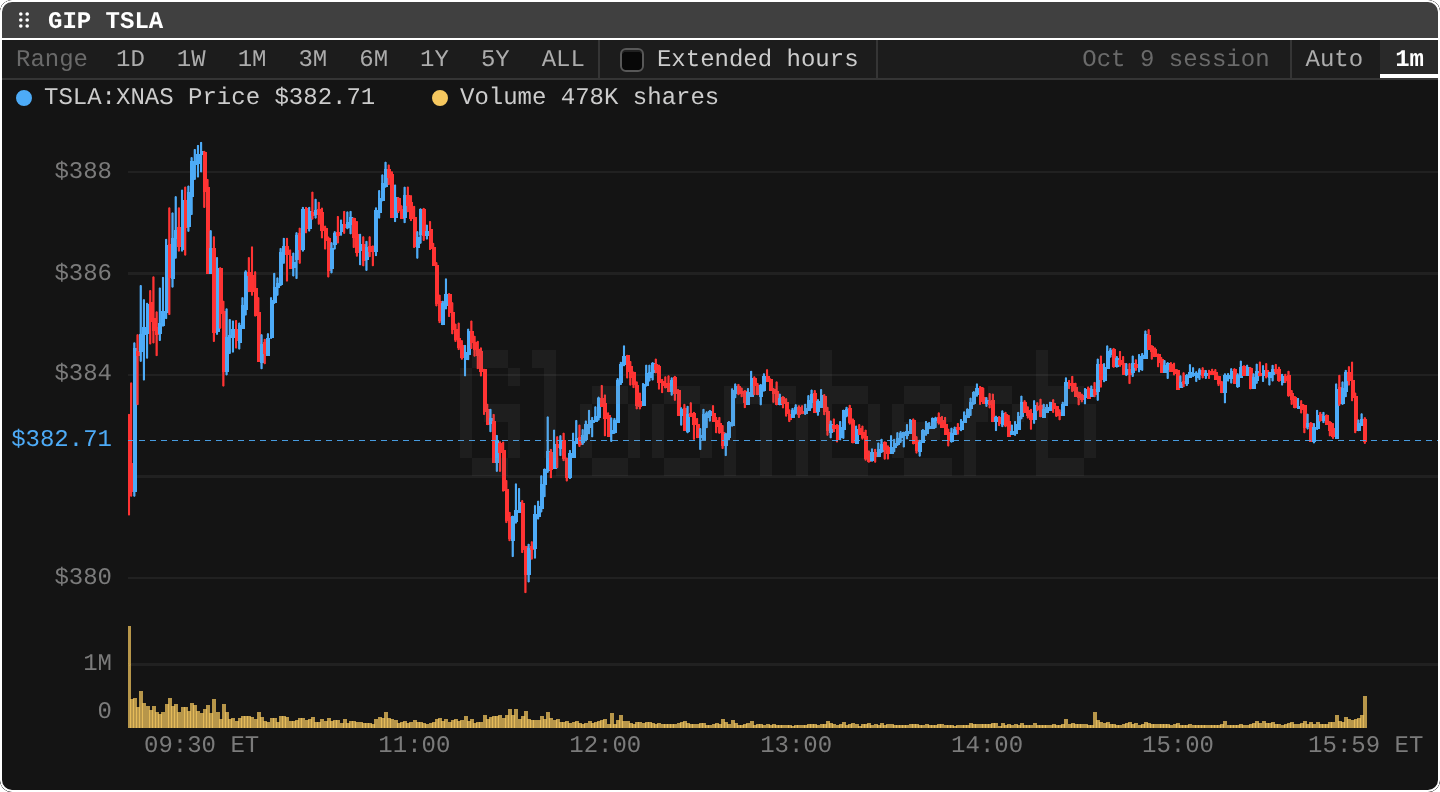Viewport: 1440px width, 792px height.
Task: Click the yellow Volume legend dot
Action: click(440, 98)
